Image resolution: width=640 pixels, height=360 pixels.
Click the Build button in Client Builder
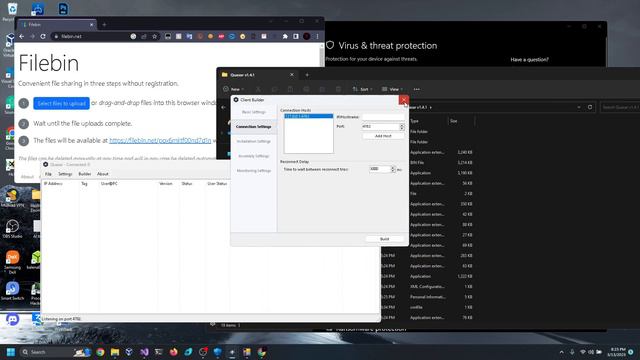[x=384, y=239]
